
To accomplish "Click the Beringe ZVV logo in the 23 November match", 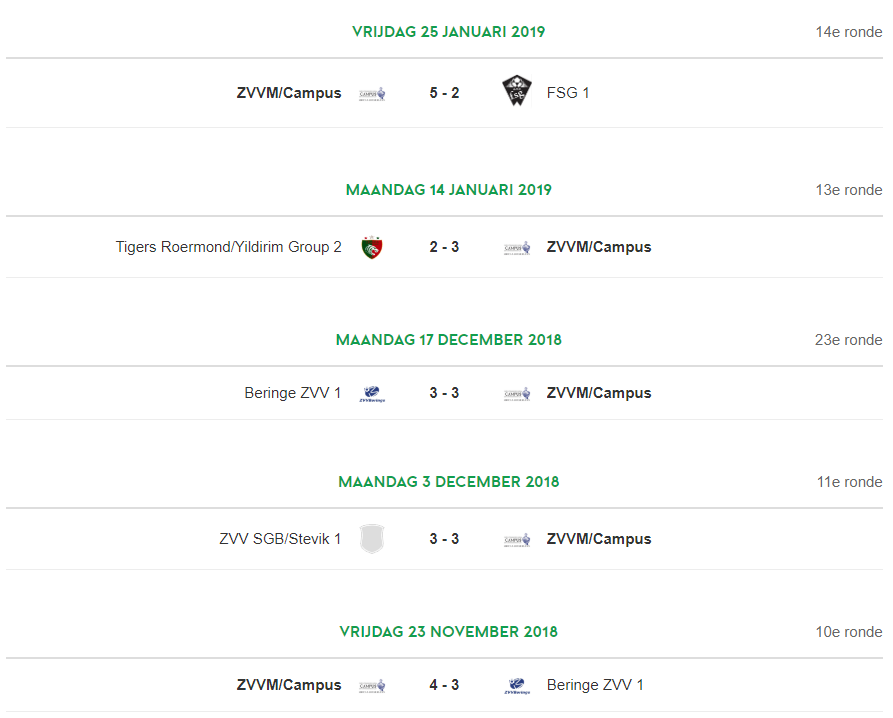I will point(517,686).
